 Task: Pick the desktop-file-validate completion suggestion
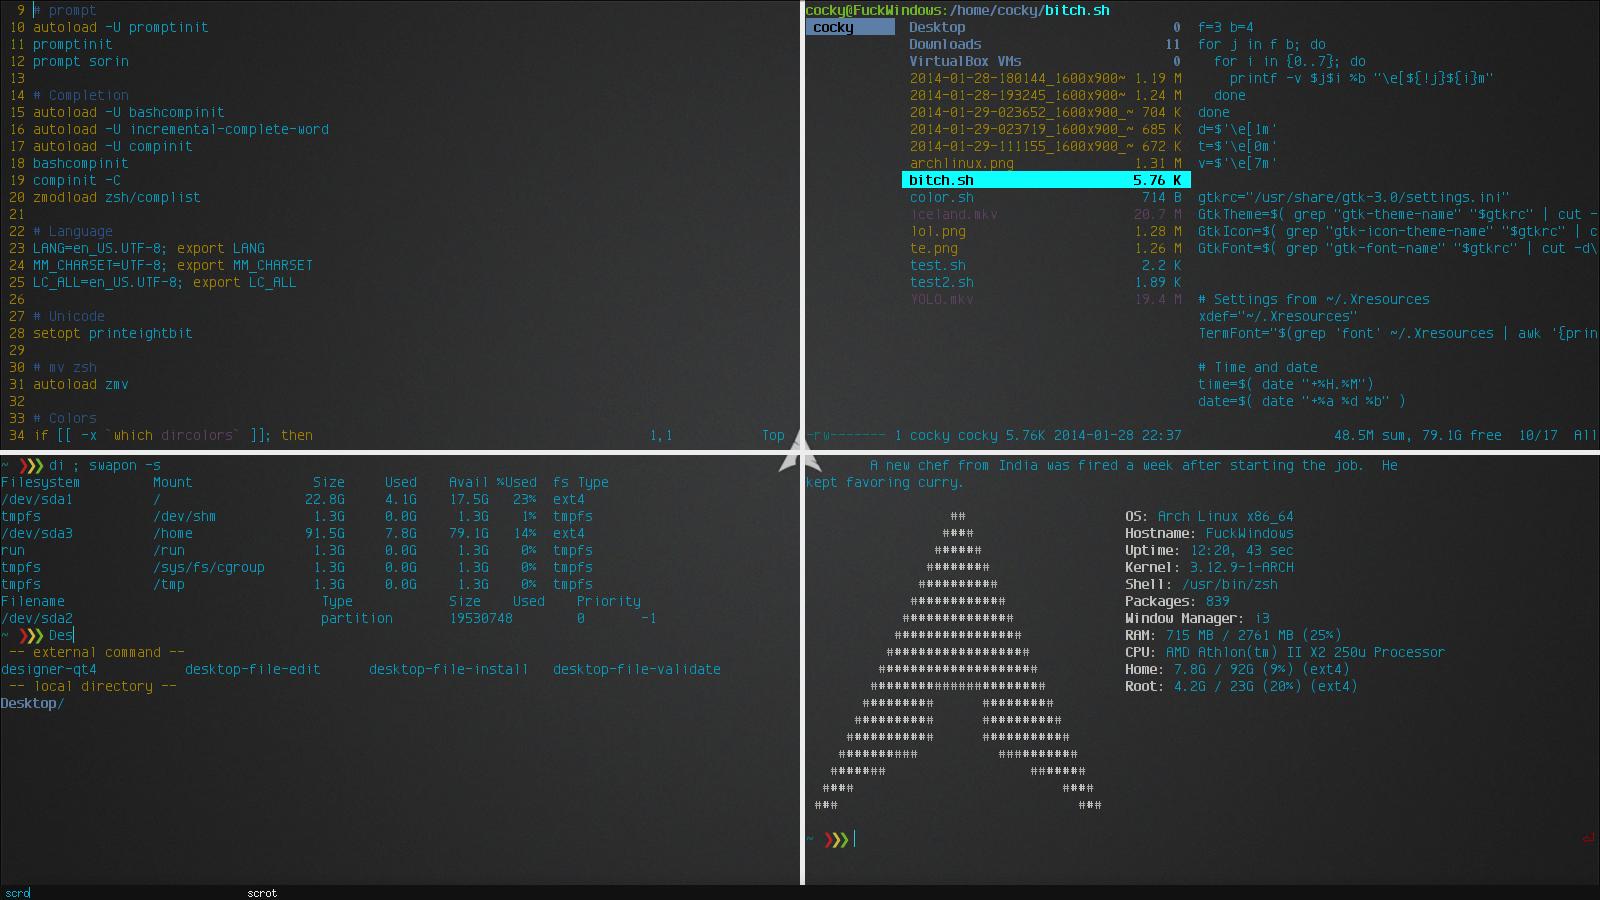[637, 669]
